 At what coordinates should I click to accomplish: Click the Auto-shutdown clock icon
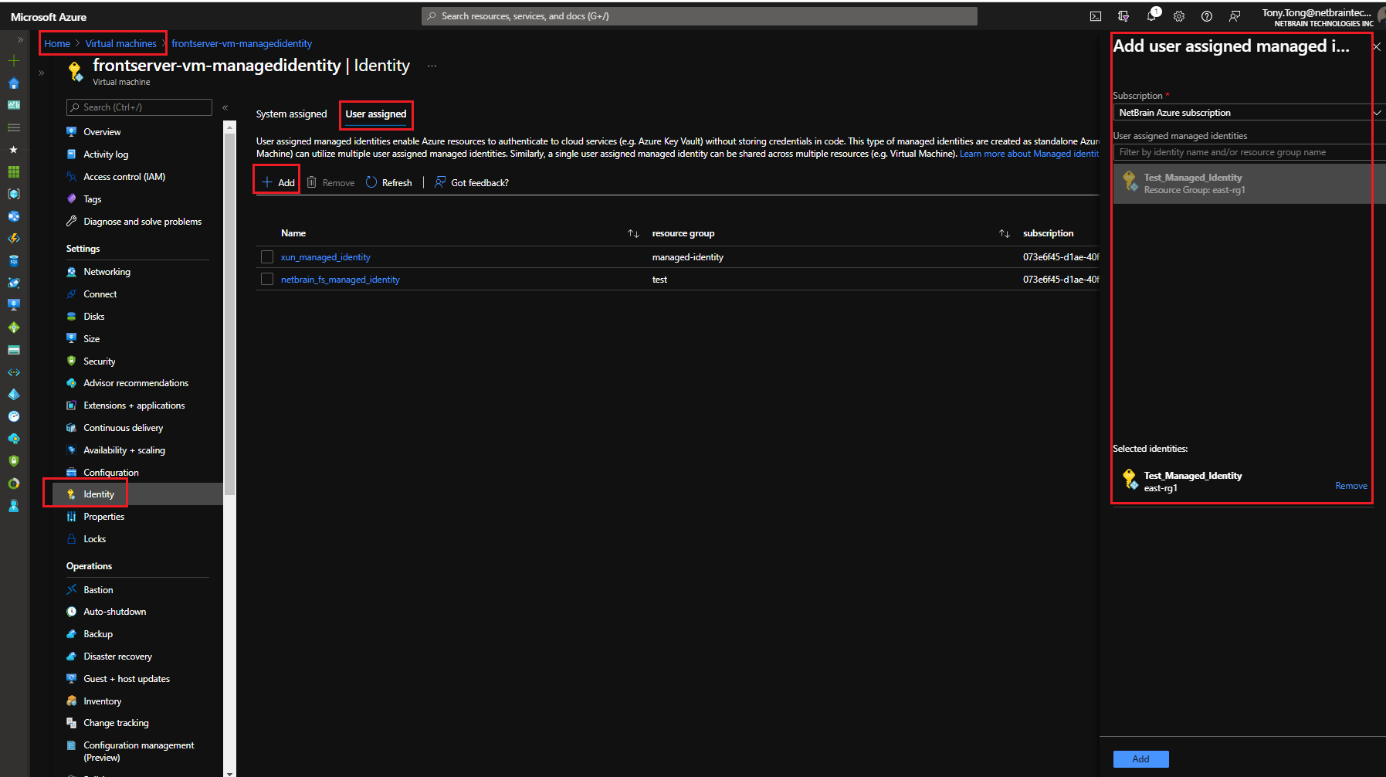coord(71,612)
